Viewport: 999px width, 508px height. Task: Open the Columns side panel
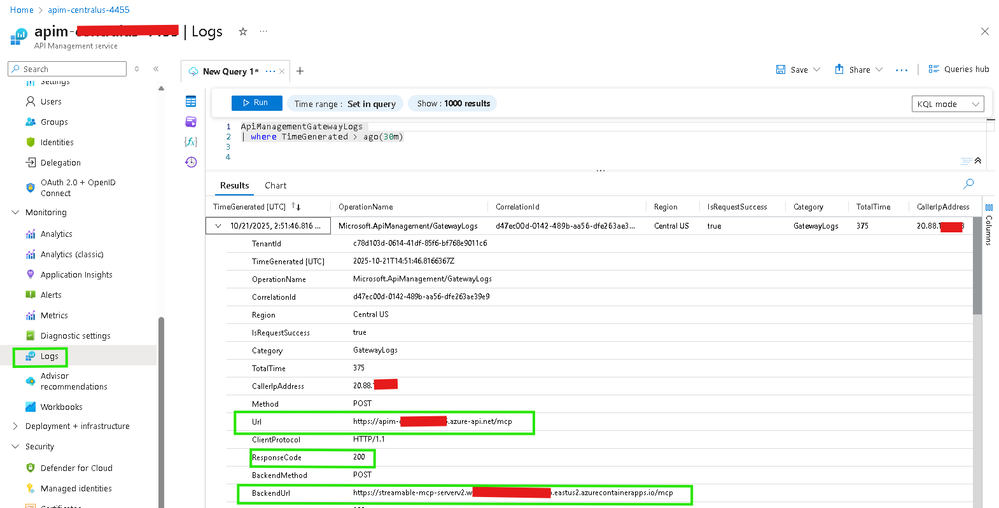point(989,223)
